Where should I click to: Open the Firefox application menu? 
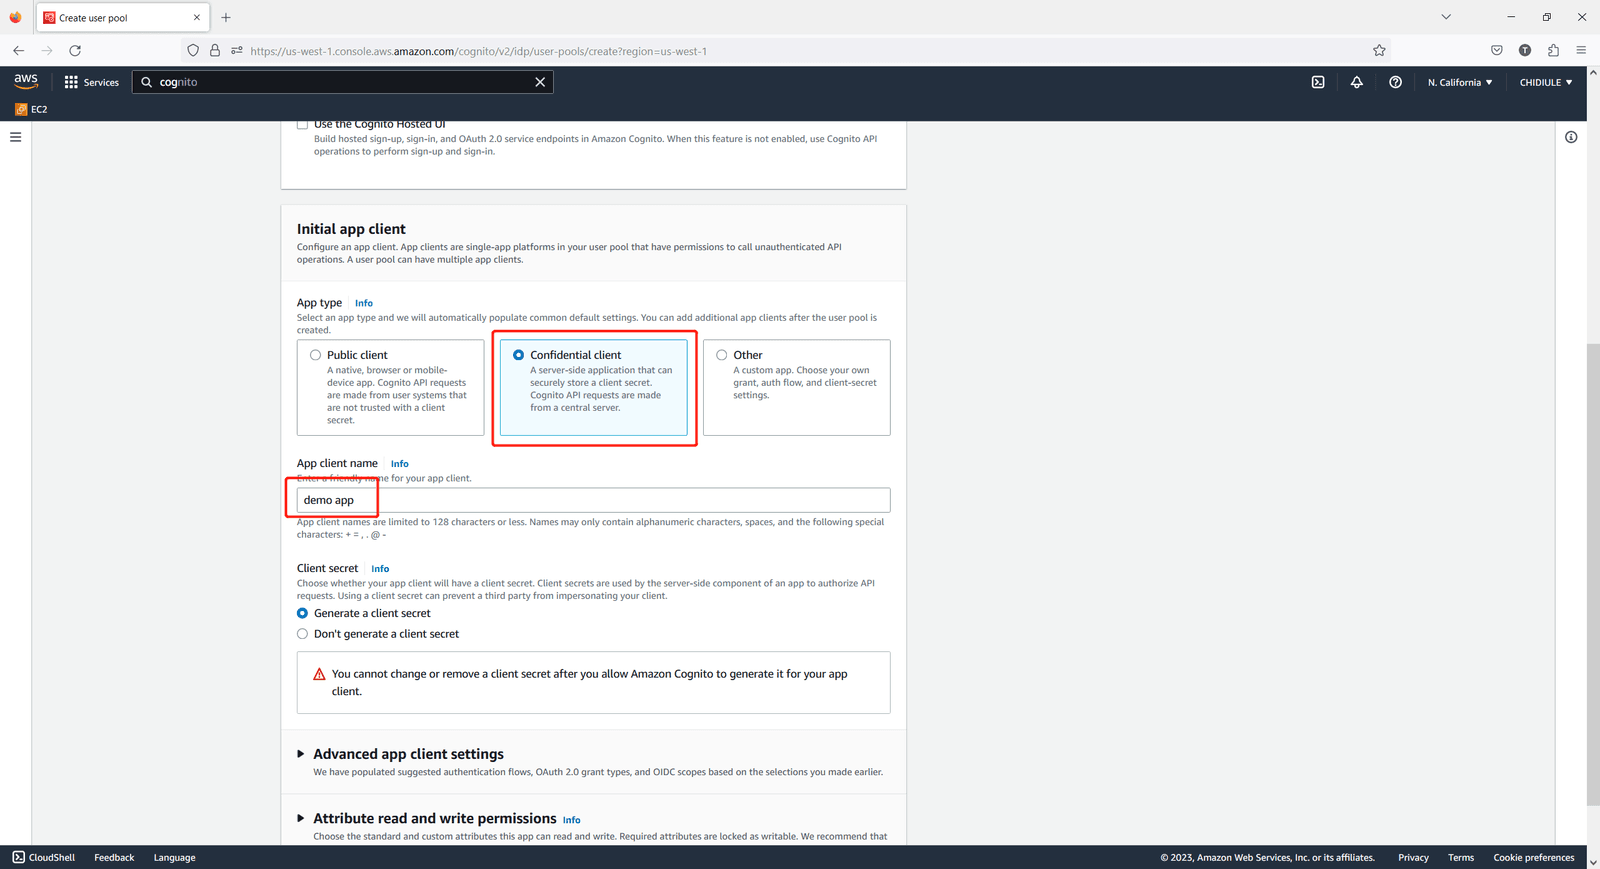[1581, 50]
